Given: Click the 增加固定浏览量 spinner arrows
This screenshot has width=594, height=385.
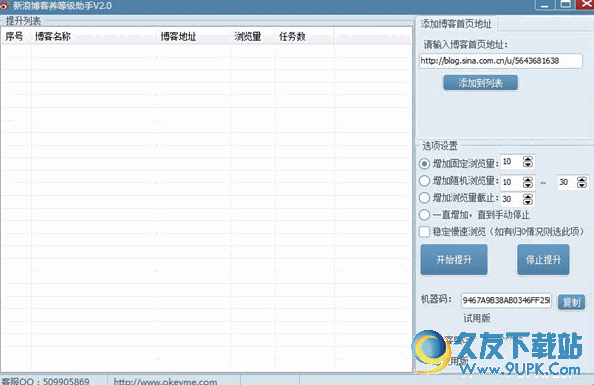Looking at the screenshot, I should coord(528,162).
